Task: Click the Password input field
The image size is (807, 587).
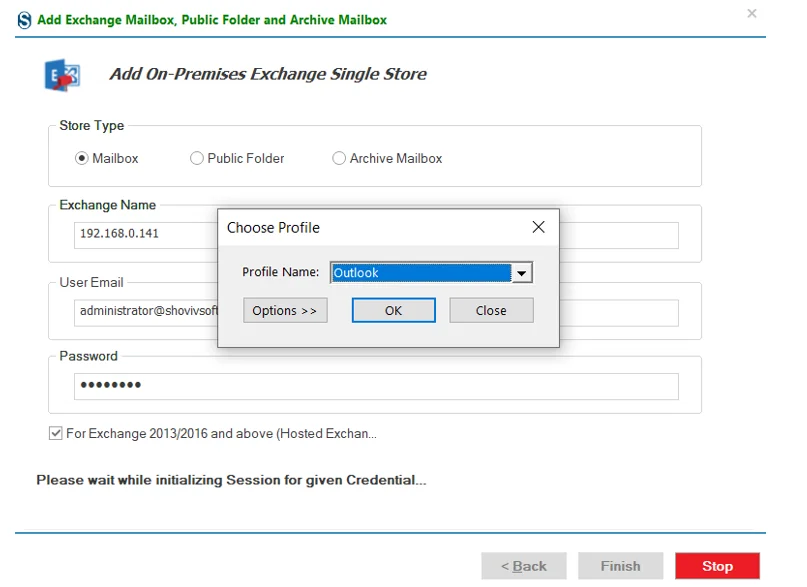Action: coord(376,386)
